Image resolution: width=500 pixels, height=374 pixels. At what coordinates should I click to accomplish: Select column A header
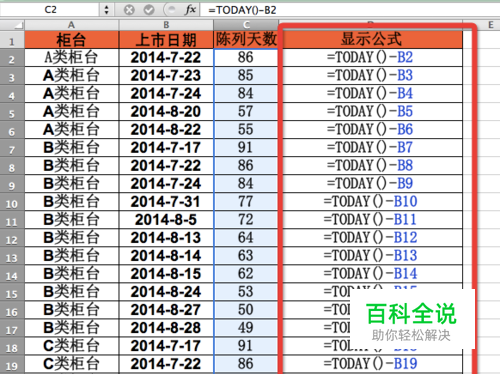71,25
